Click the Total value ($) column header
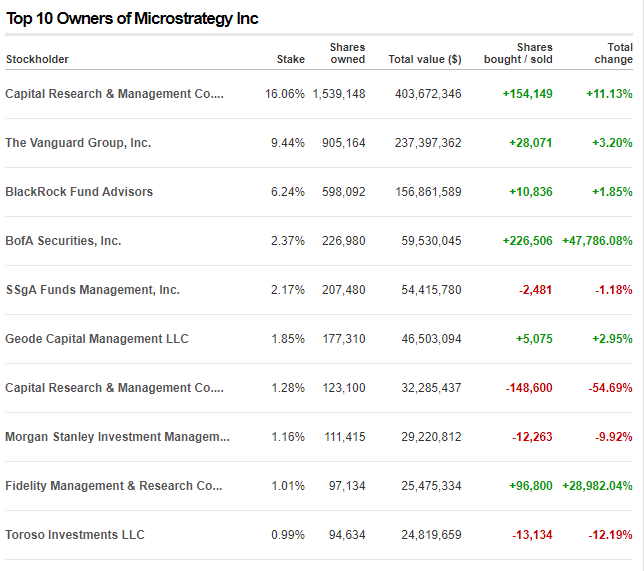The image size is (644, 571). click(x=425, y=60)
